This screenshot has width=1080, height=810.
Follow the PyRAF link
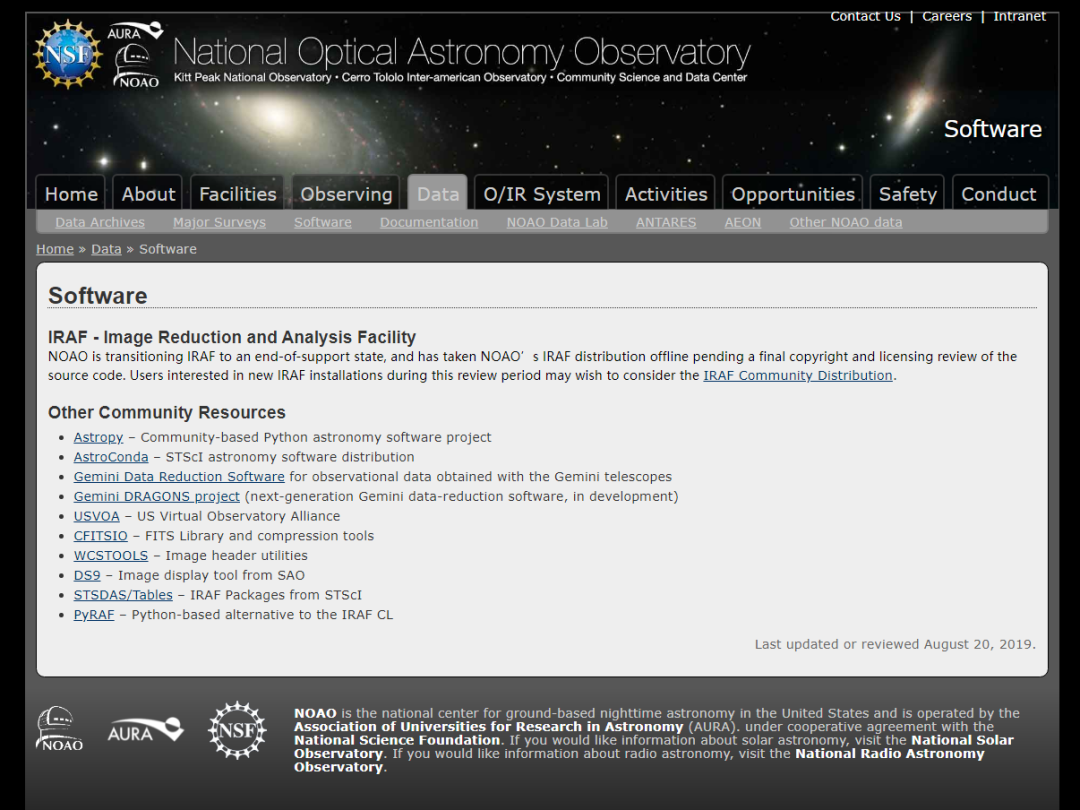(x=94, y=614)
